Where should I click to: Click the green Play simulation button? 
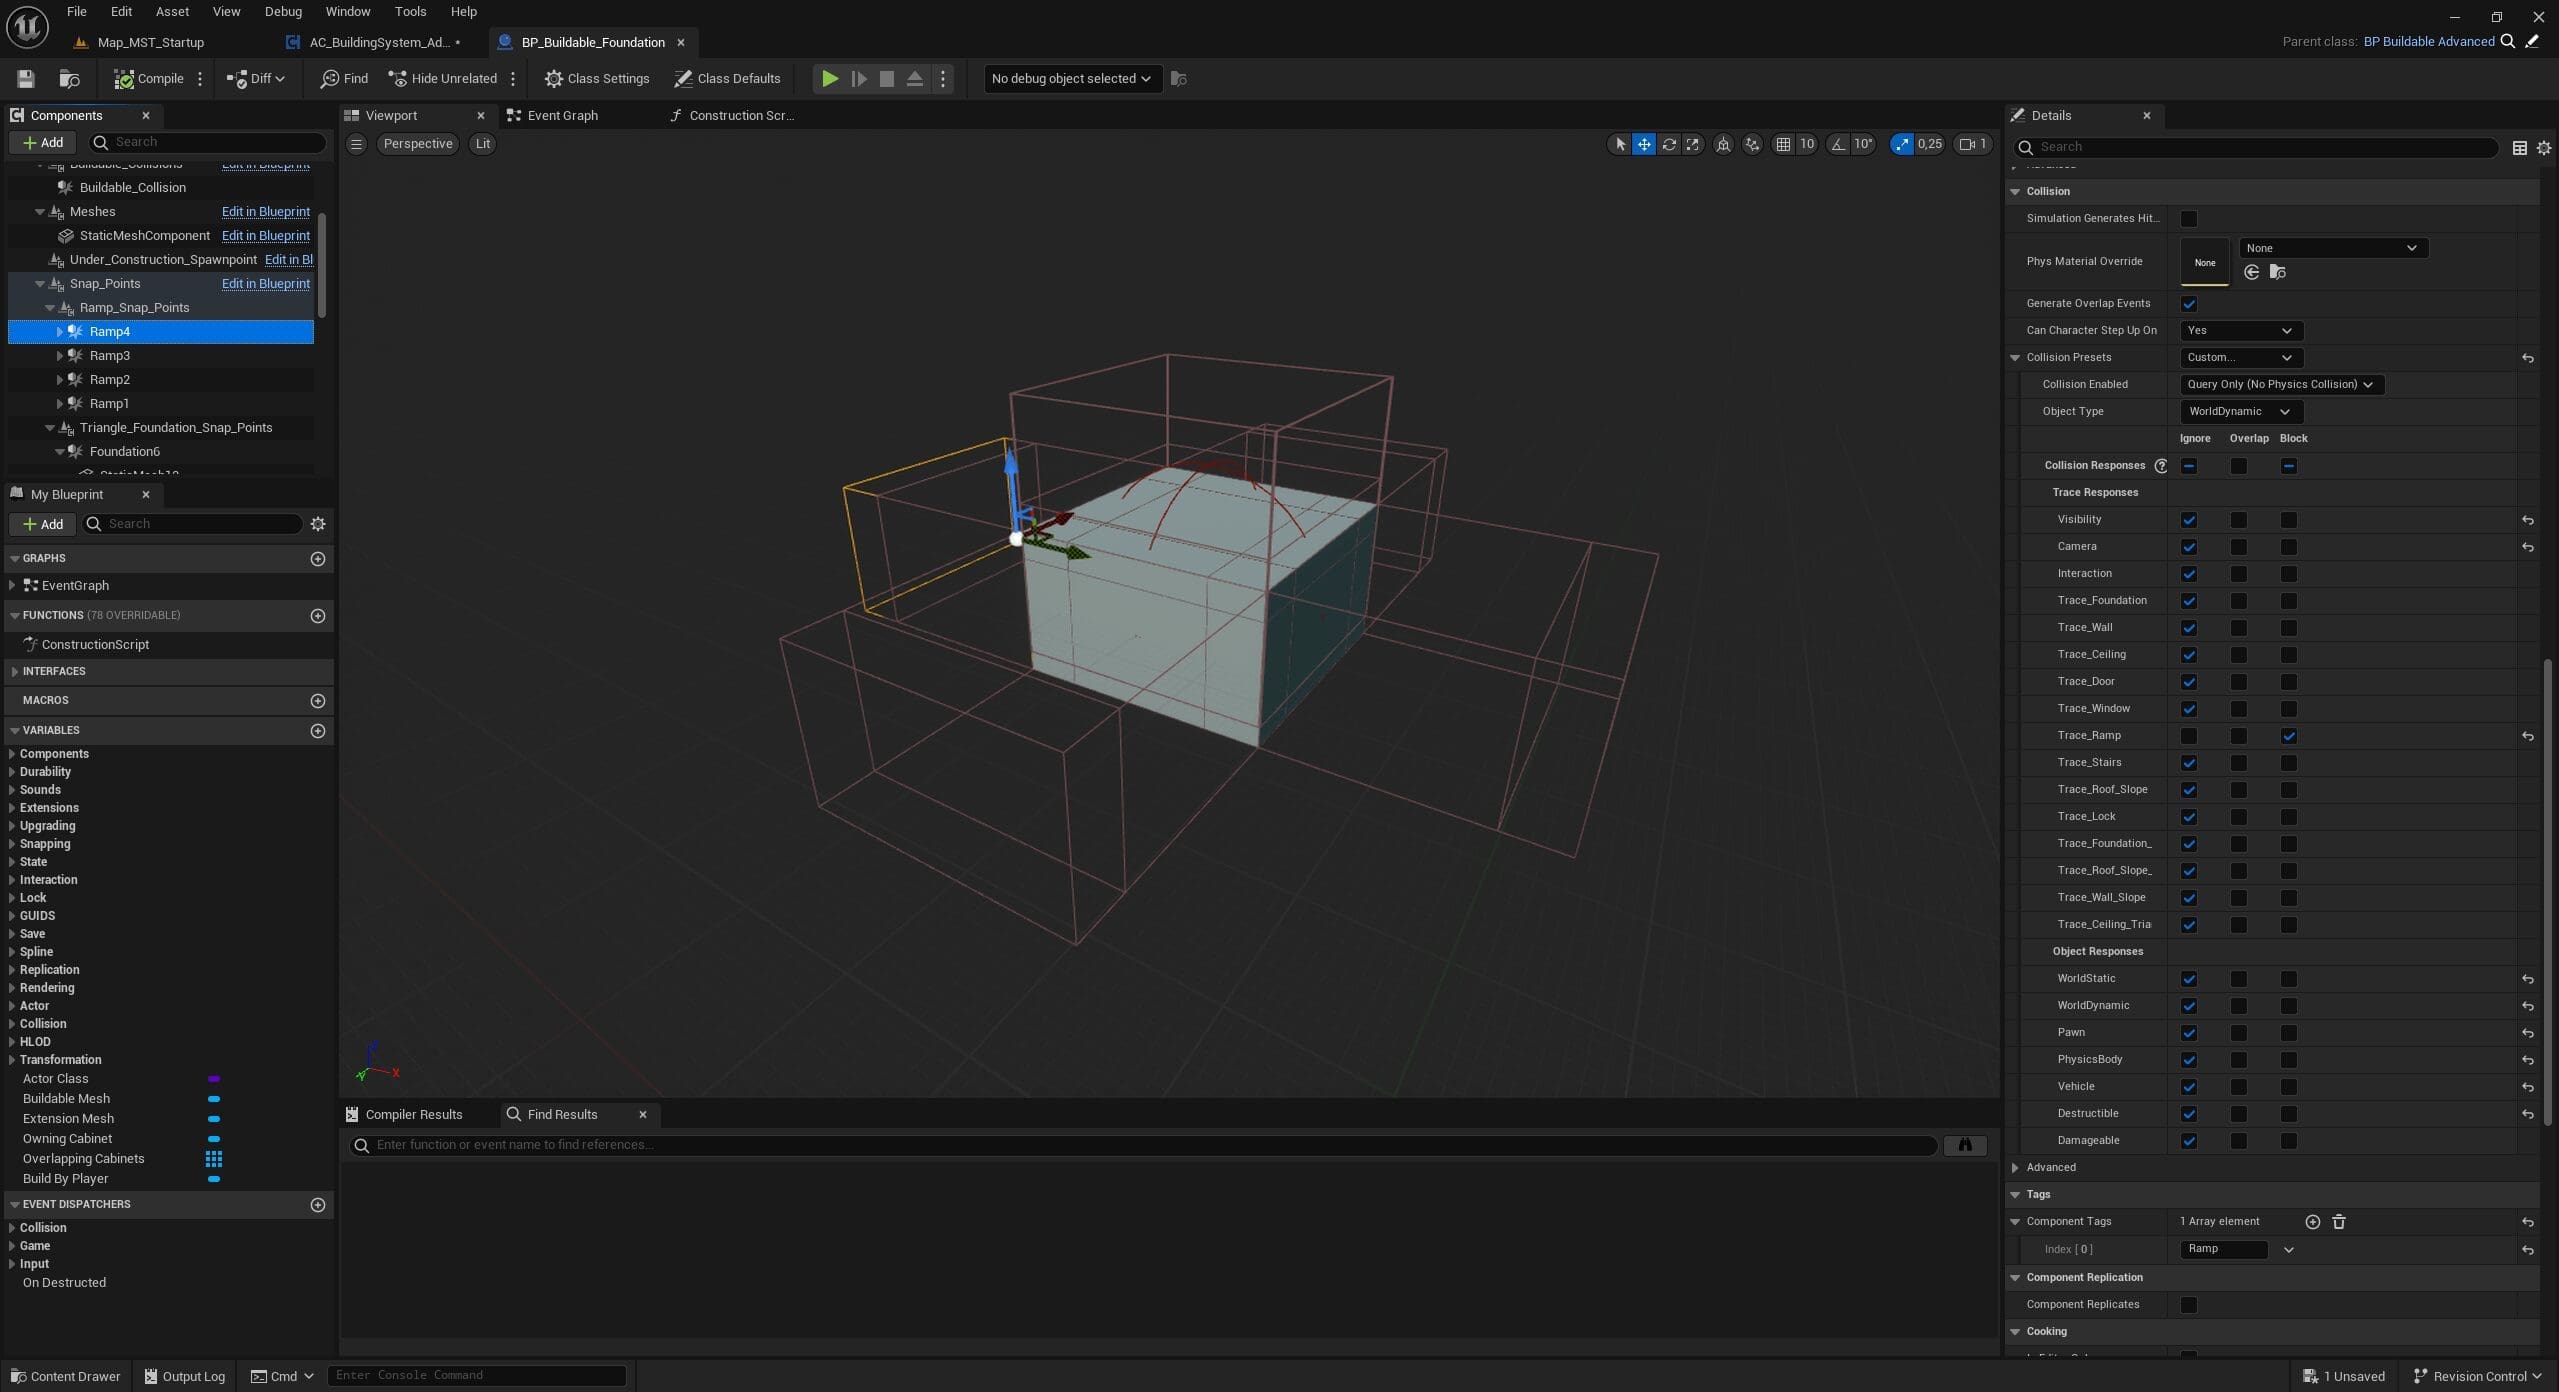(830, 79)
